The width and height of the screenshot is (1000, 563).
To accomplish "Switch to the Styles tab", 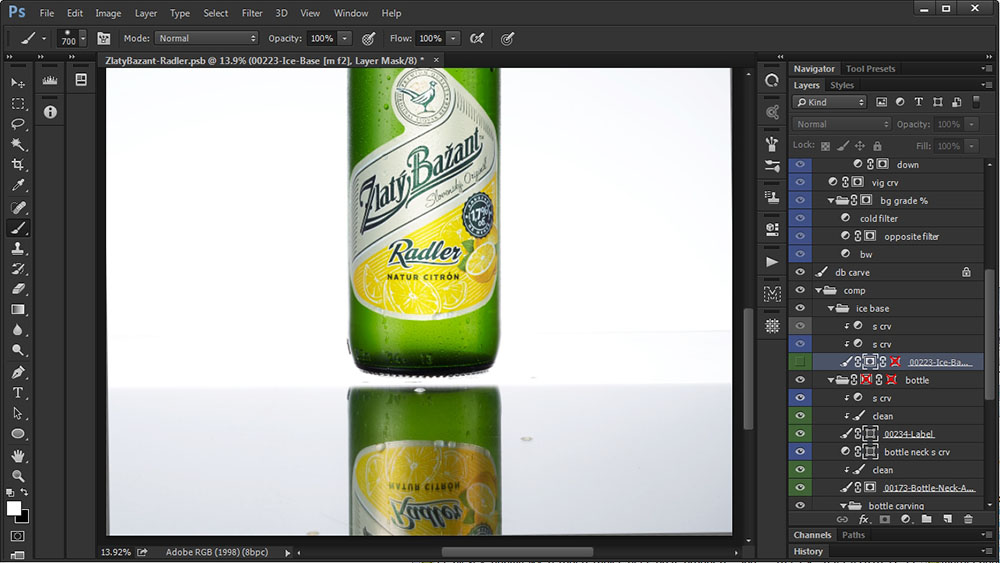I will tap(841, 85).
